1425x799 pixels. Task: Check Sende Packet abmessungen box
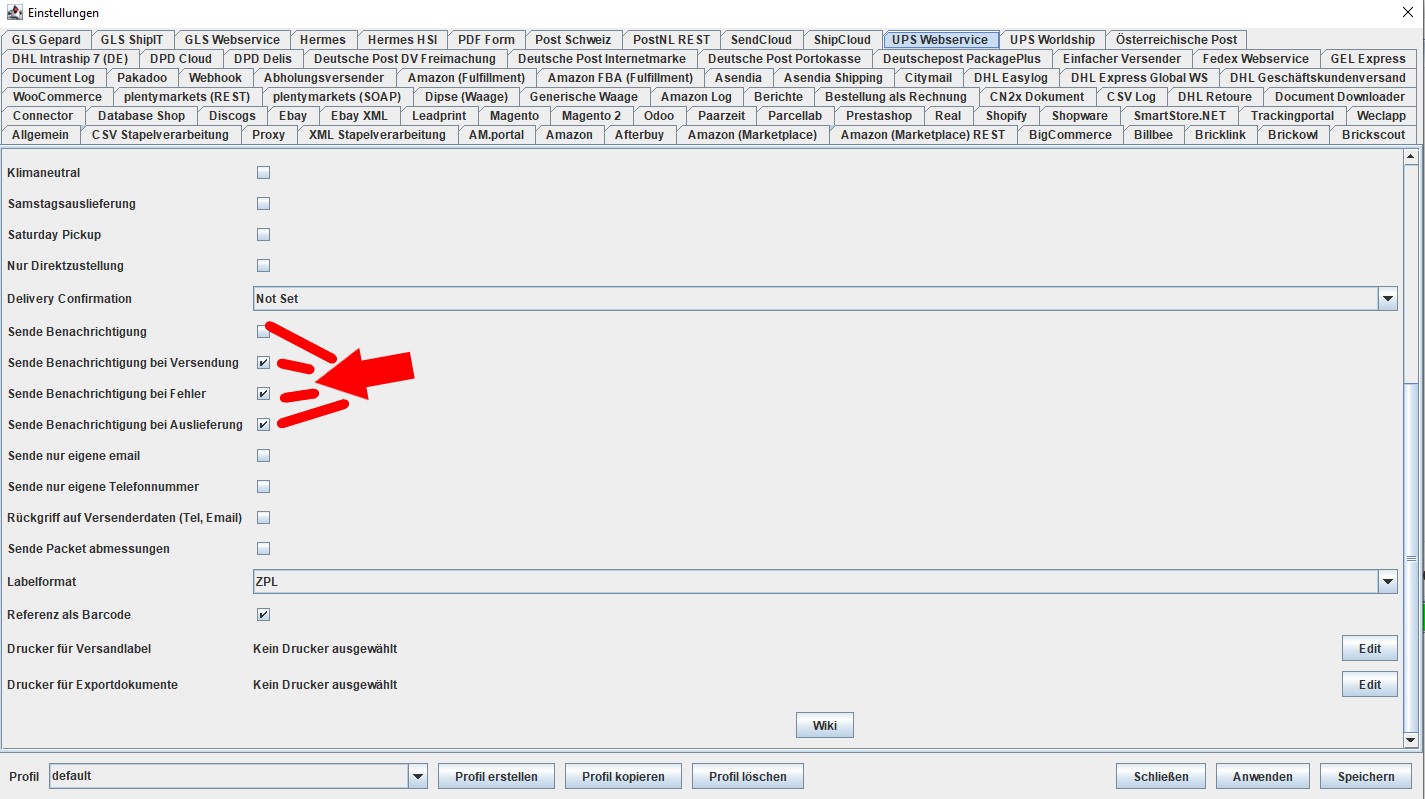pos(264,549)
